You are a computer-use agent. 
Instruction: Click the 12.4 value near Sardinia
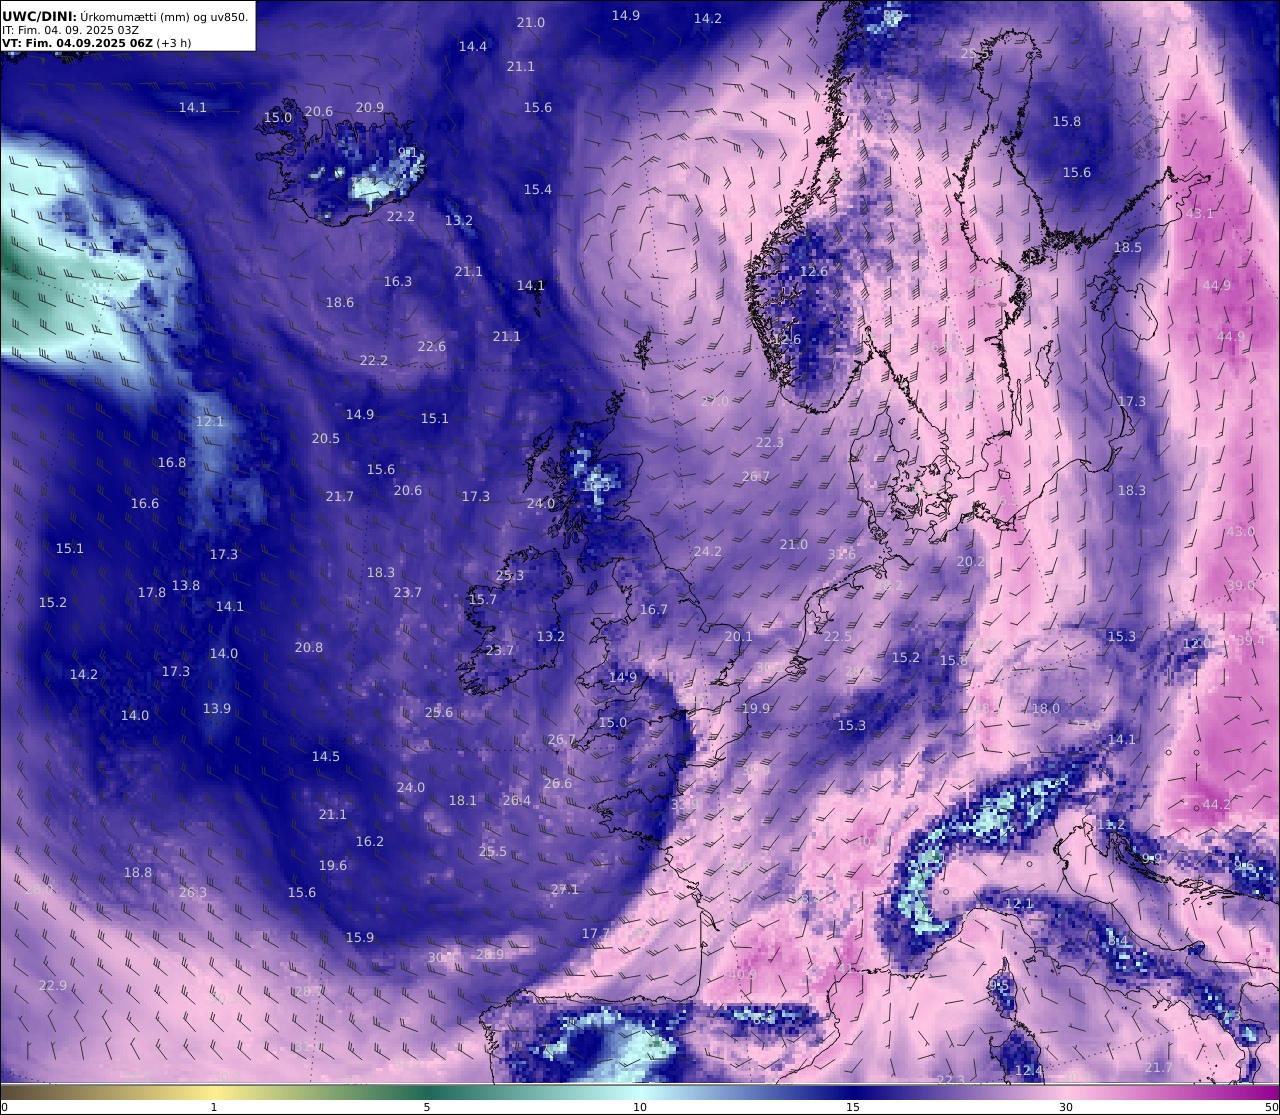[x=1029, y=1071]
